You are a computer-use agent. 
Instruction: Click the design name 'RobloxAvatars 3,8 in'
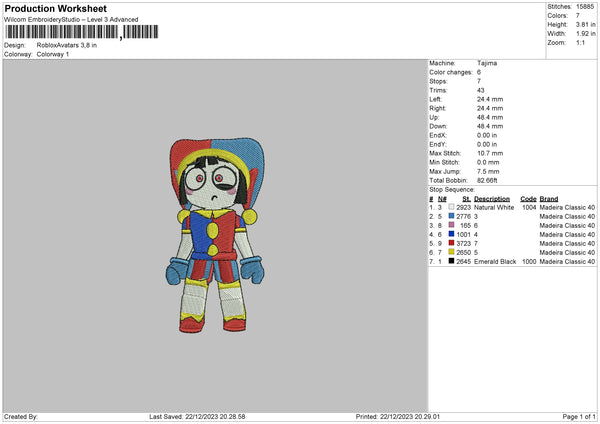click(67, 45)
